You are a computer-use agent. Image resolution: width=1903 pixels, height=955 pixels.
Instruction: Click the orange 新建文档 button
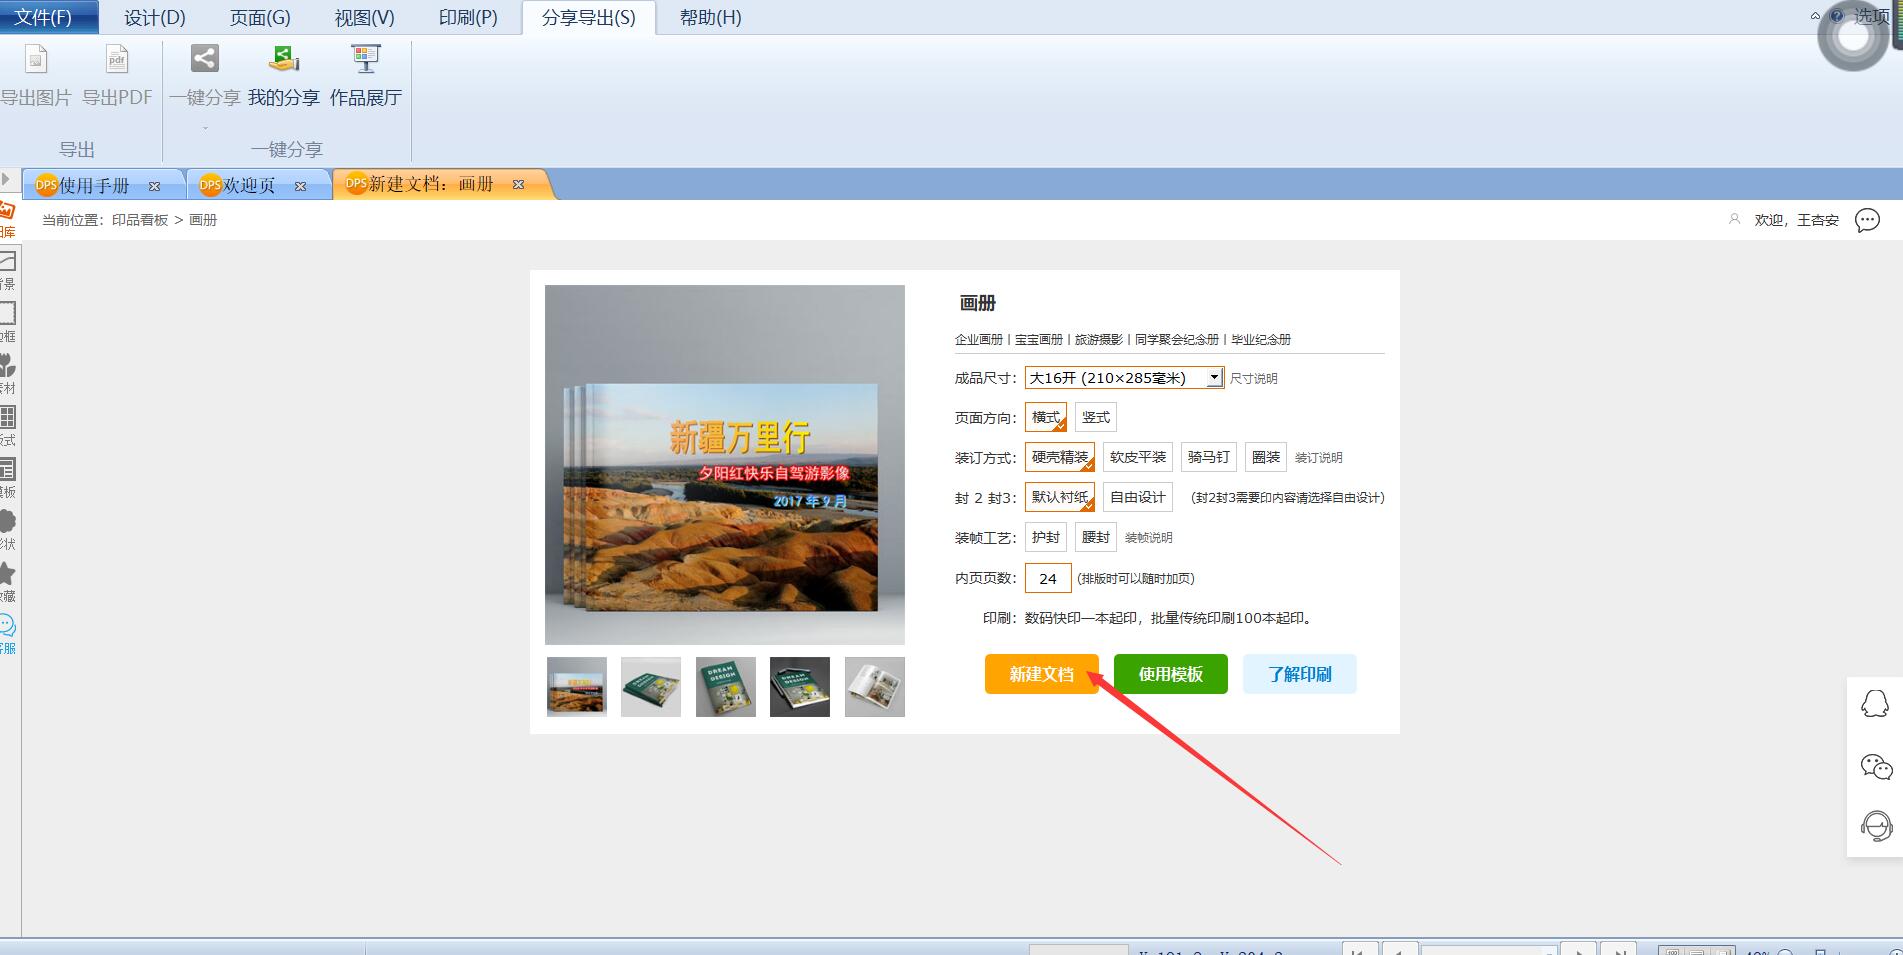point(1042,674)
